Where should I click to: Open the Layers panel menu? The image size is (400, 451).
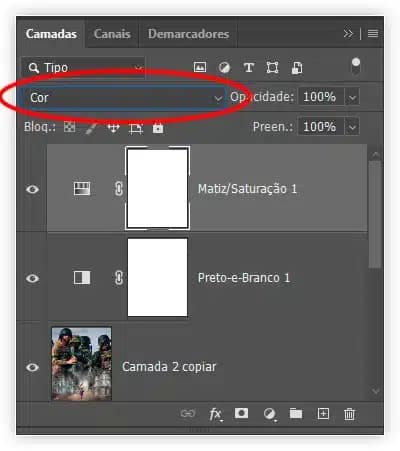click(373, 33)
